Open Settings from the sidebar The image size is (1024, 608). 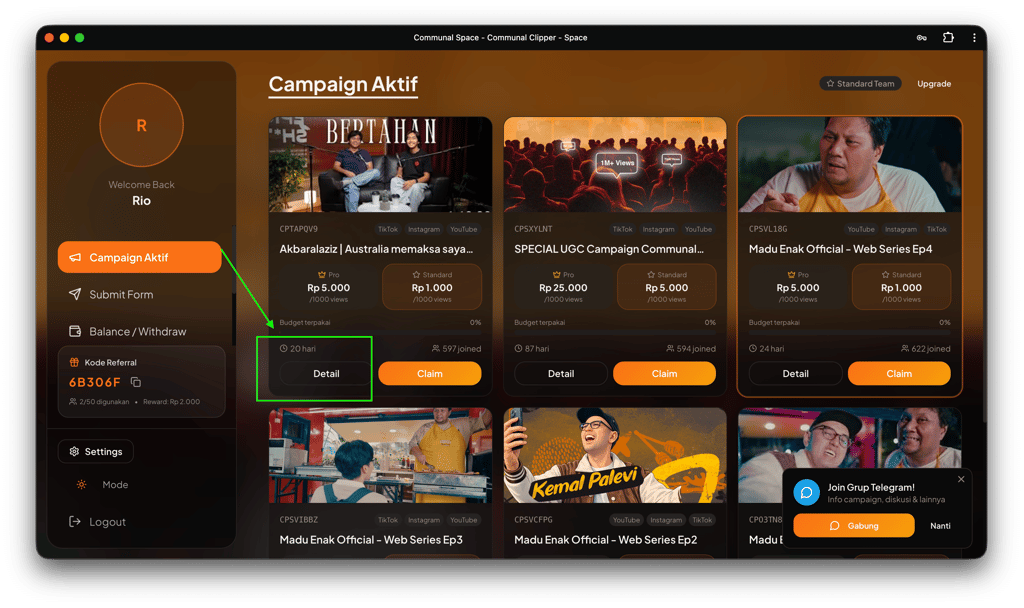tap(95, 451)
